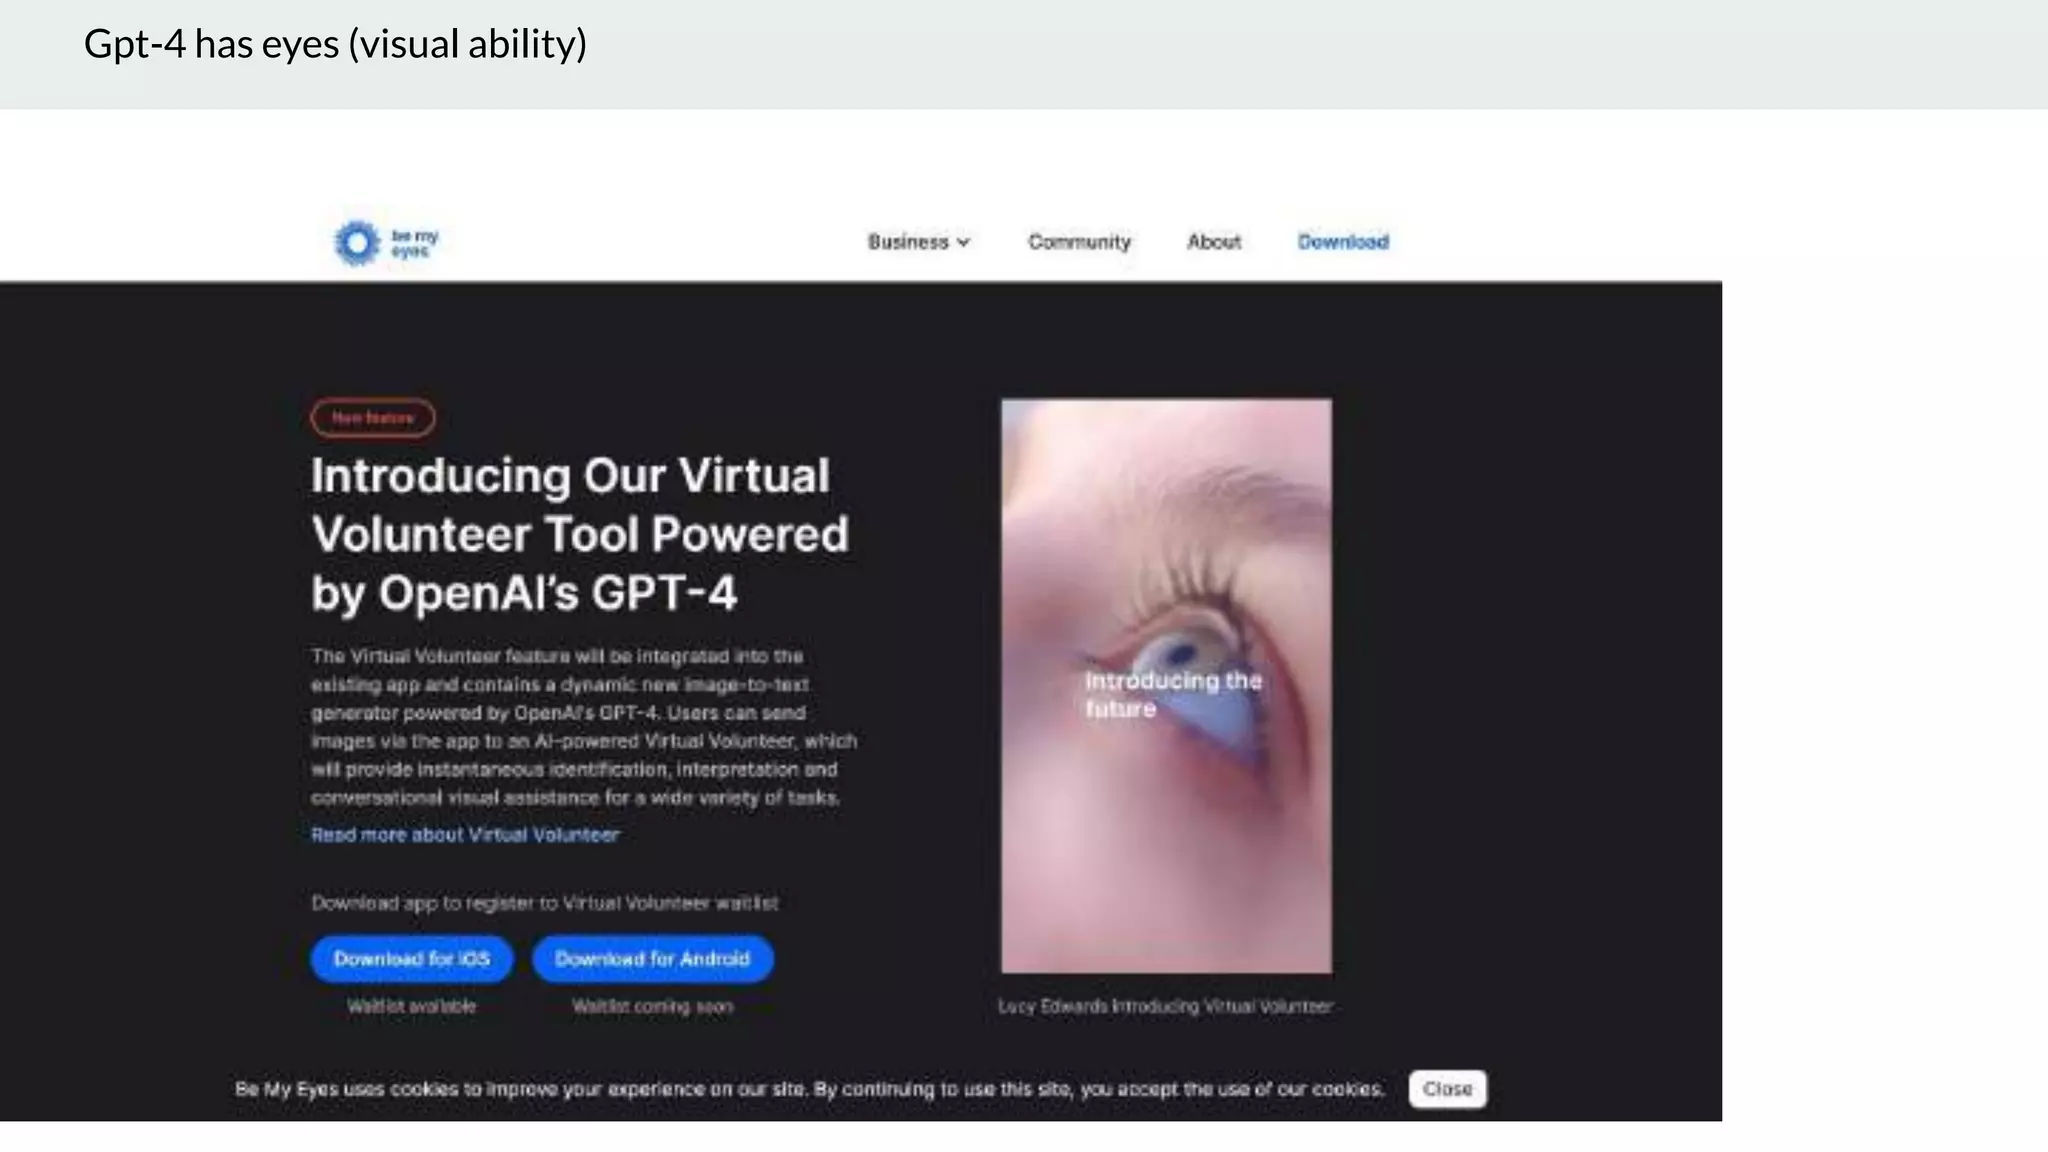Click Download for iOS button
This screenshot has height=1152, width=2048.
(x=412, y=959)
